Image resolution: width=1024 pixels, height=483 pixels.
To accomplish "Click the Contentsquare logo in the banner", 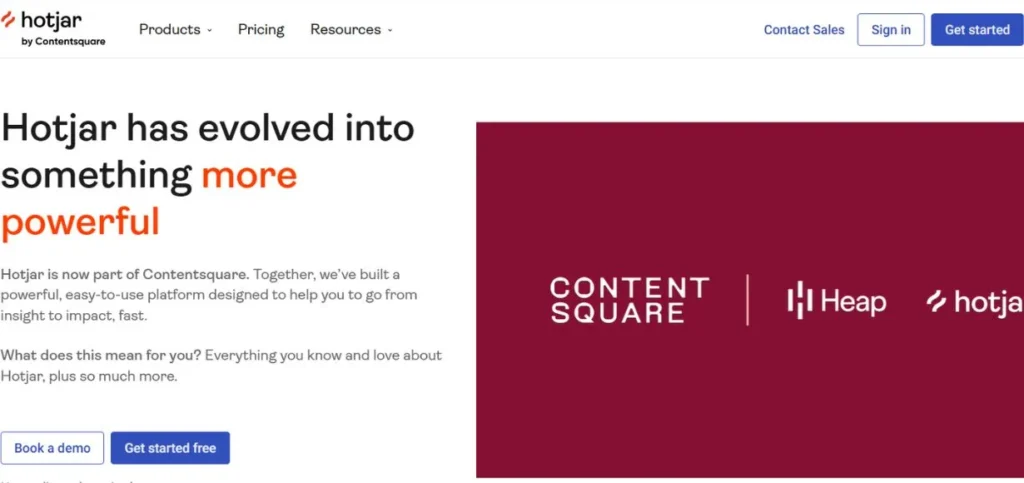I will (630, 301).
